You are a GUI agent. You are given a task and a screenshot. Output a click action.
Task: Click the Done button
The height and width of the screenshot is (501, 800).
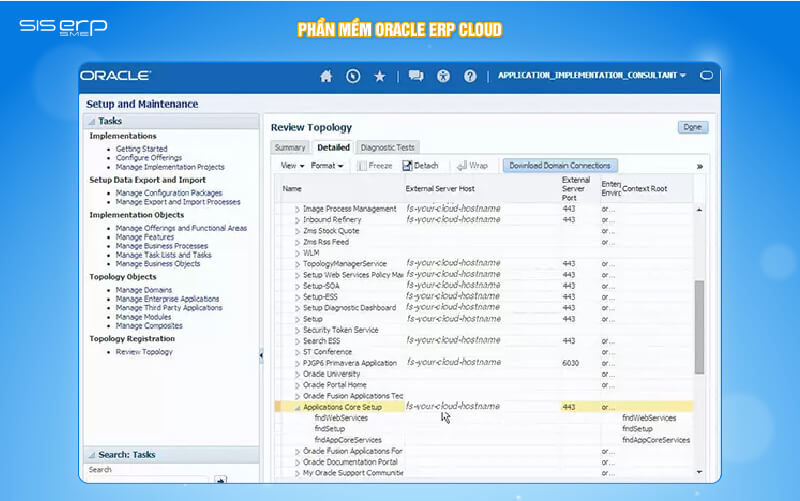[692, 127]
